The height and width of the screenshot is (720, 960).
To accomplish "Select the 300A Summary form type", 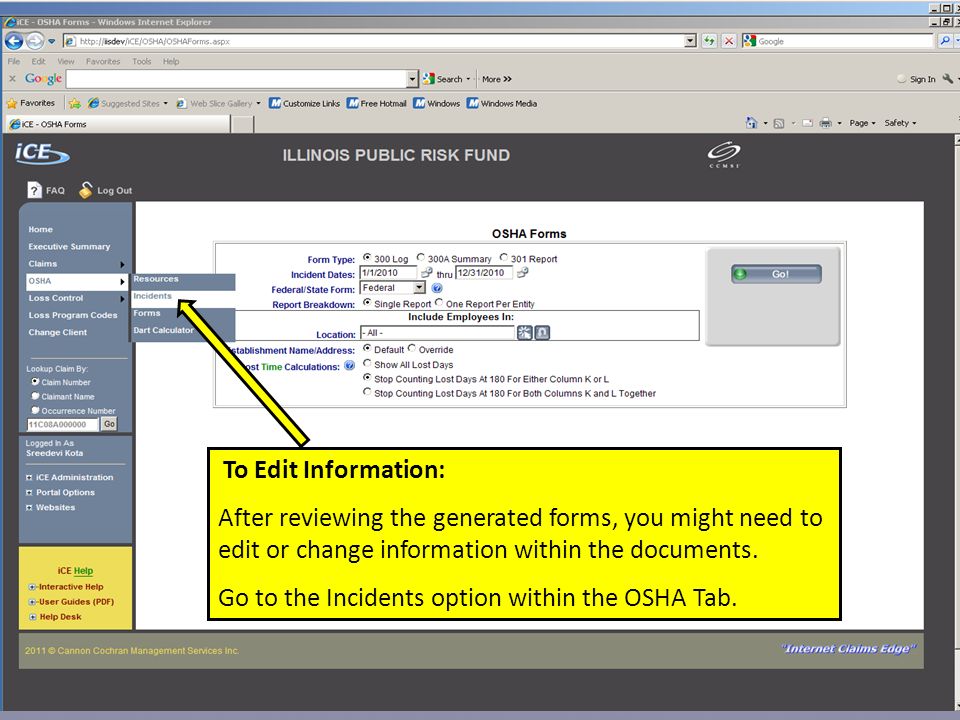I will 421,257.
